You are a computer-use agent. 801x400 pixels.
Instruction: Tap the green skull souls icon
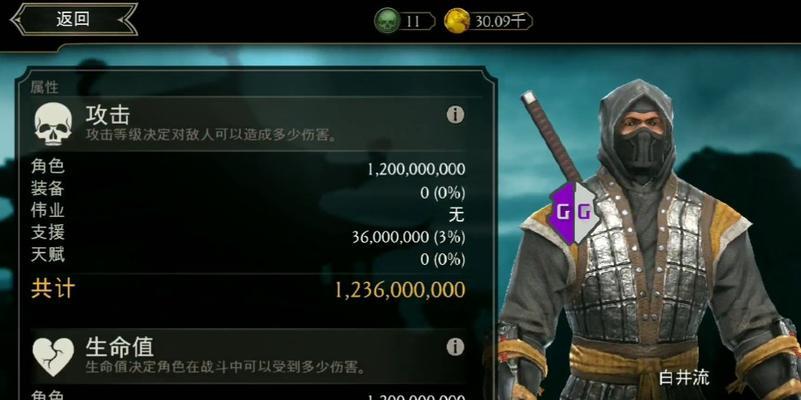(x=387, y=21)
